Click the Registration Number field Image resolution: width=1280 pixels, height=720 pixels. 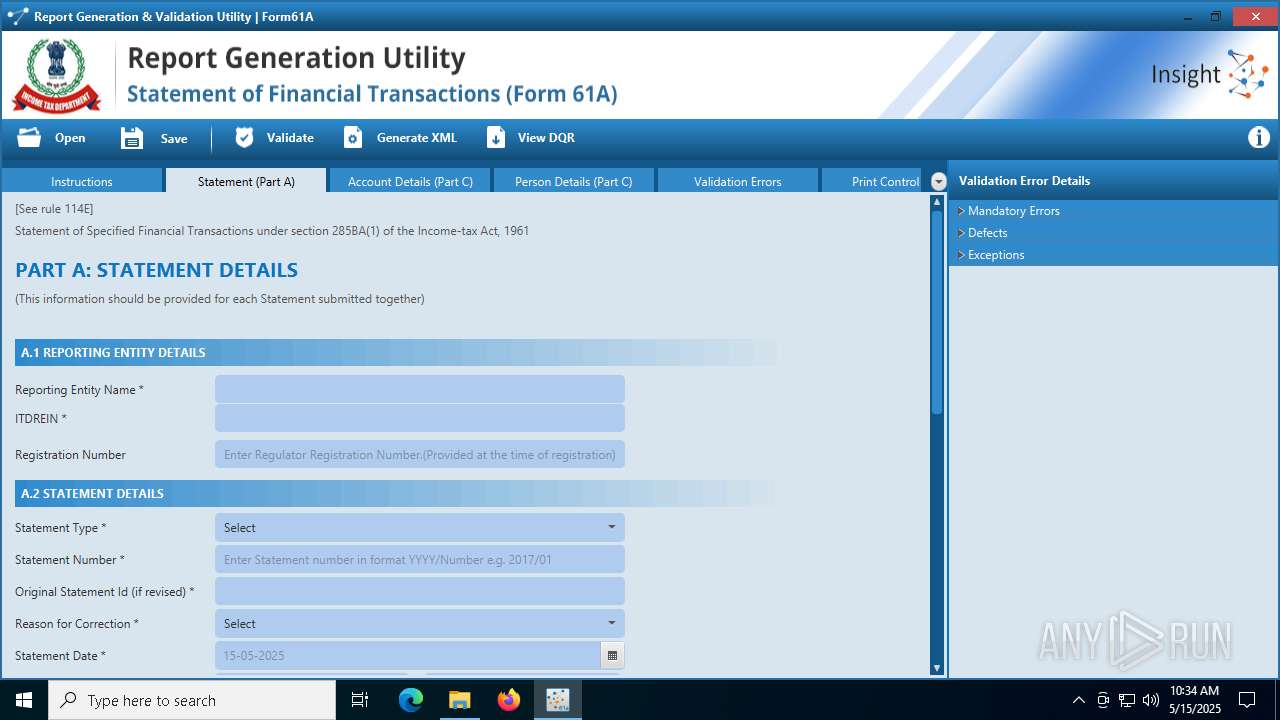(420, 454)
